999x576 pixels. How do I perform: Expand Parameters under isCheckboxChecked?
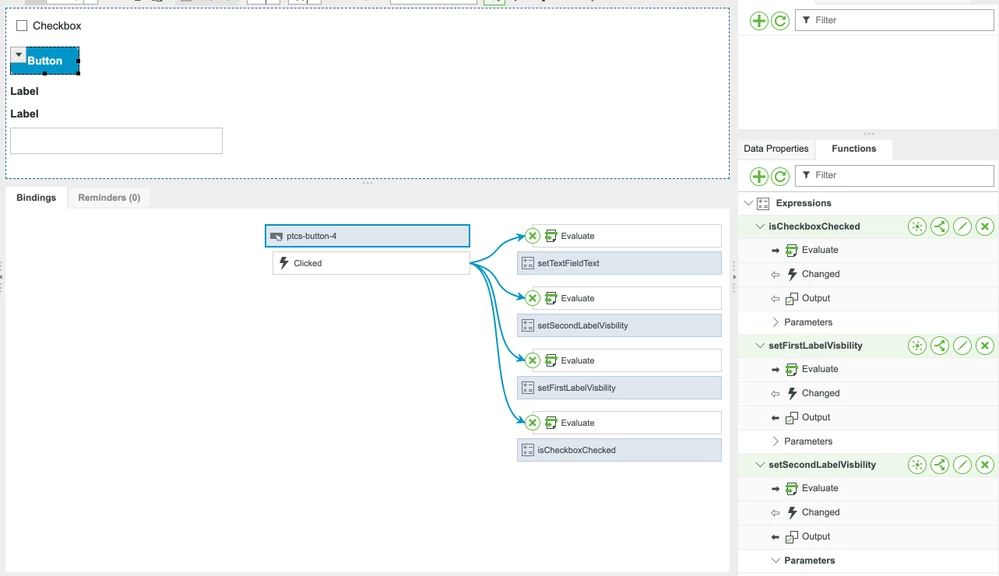tap(775, 322)
